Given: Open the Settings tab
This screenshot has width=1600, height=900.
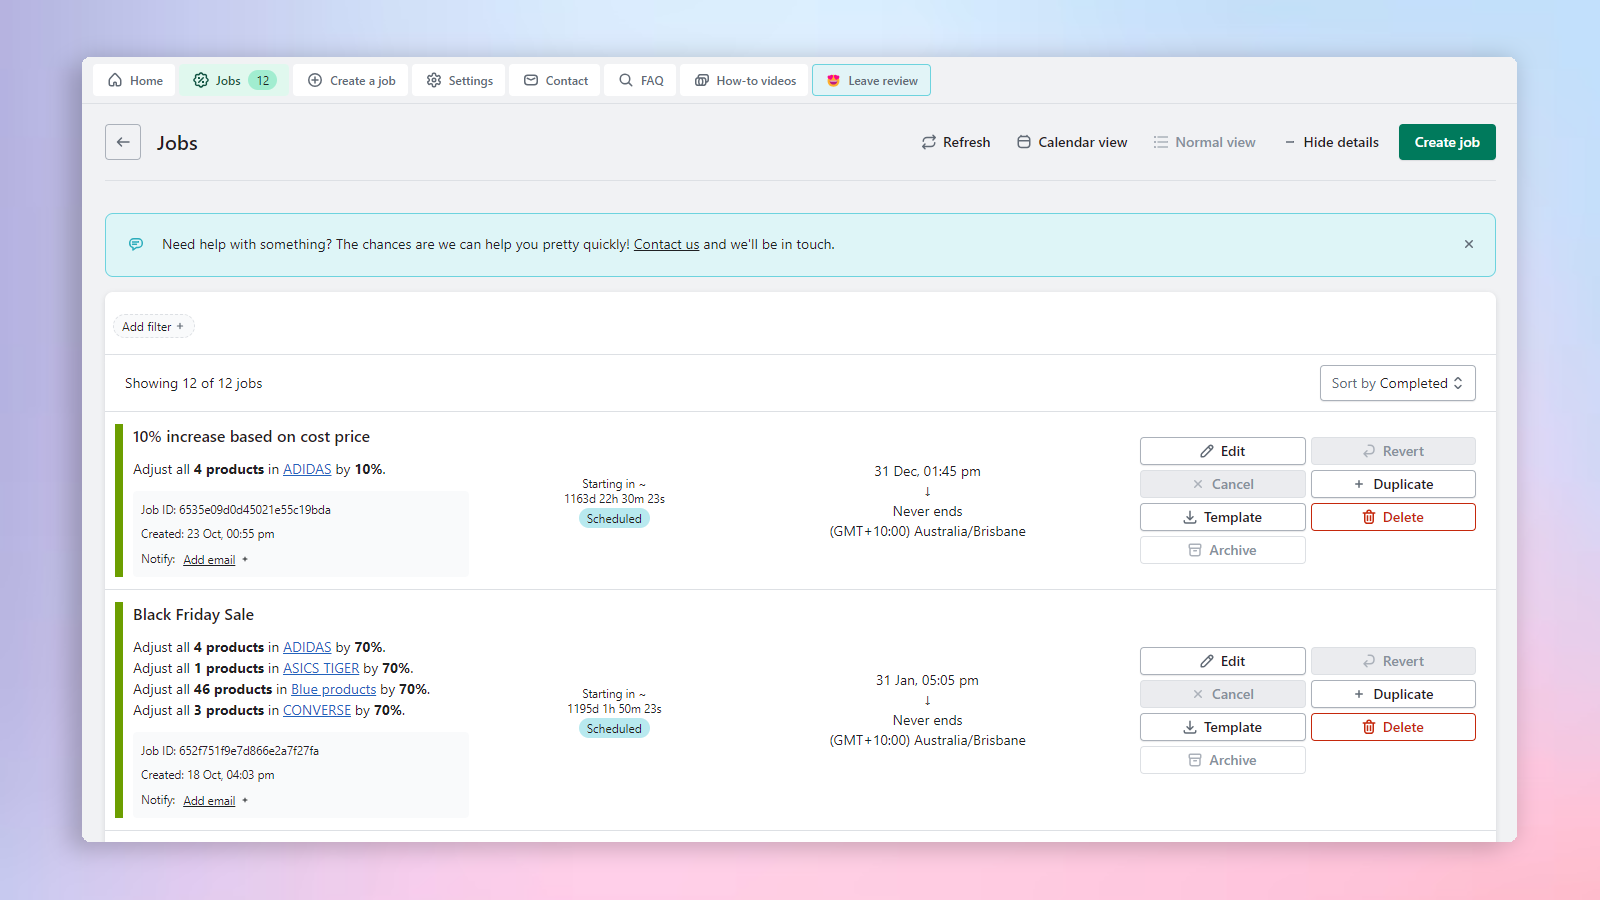Looking at the screenshot, I should pyautogui.click(x=459, y=81).
